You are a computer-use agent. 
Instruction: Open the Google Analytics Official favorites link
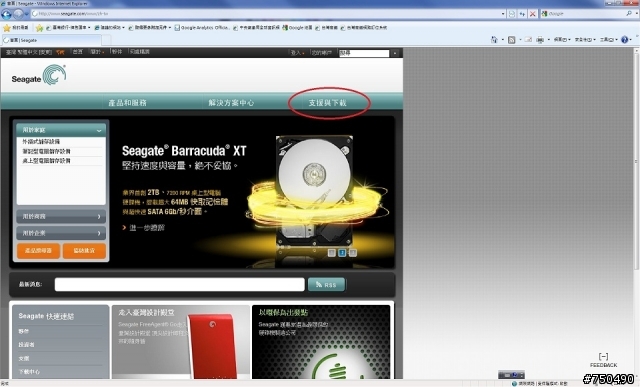coord(202,28)
